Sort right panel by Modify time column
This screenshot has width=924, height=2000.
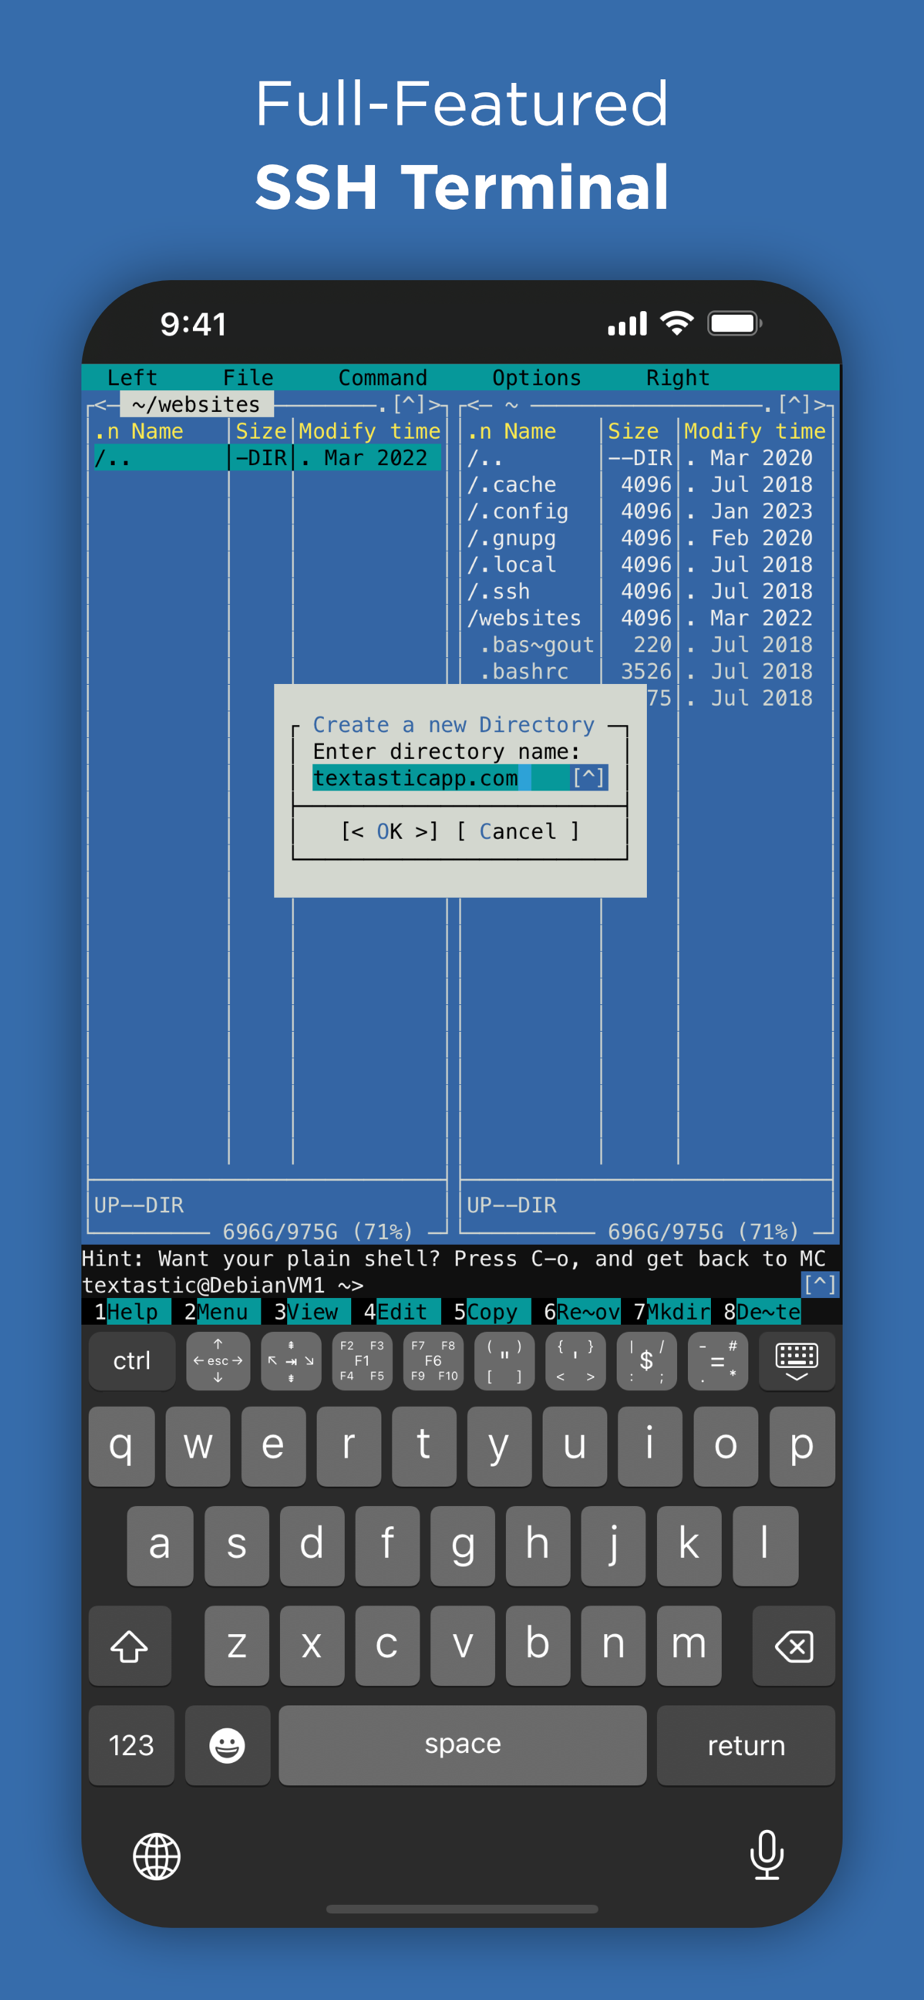(755, 431)
